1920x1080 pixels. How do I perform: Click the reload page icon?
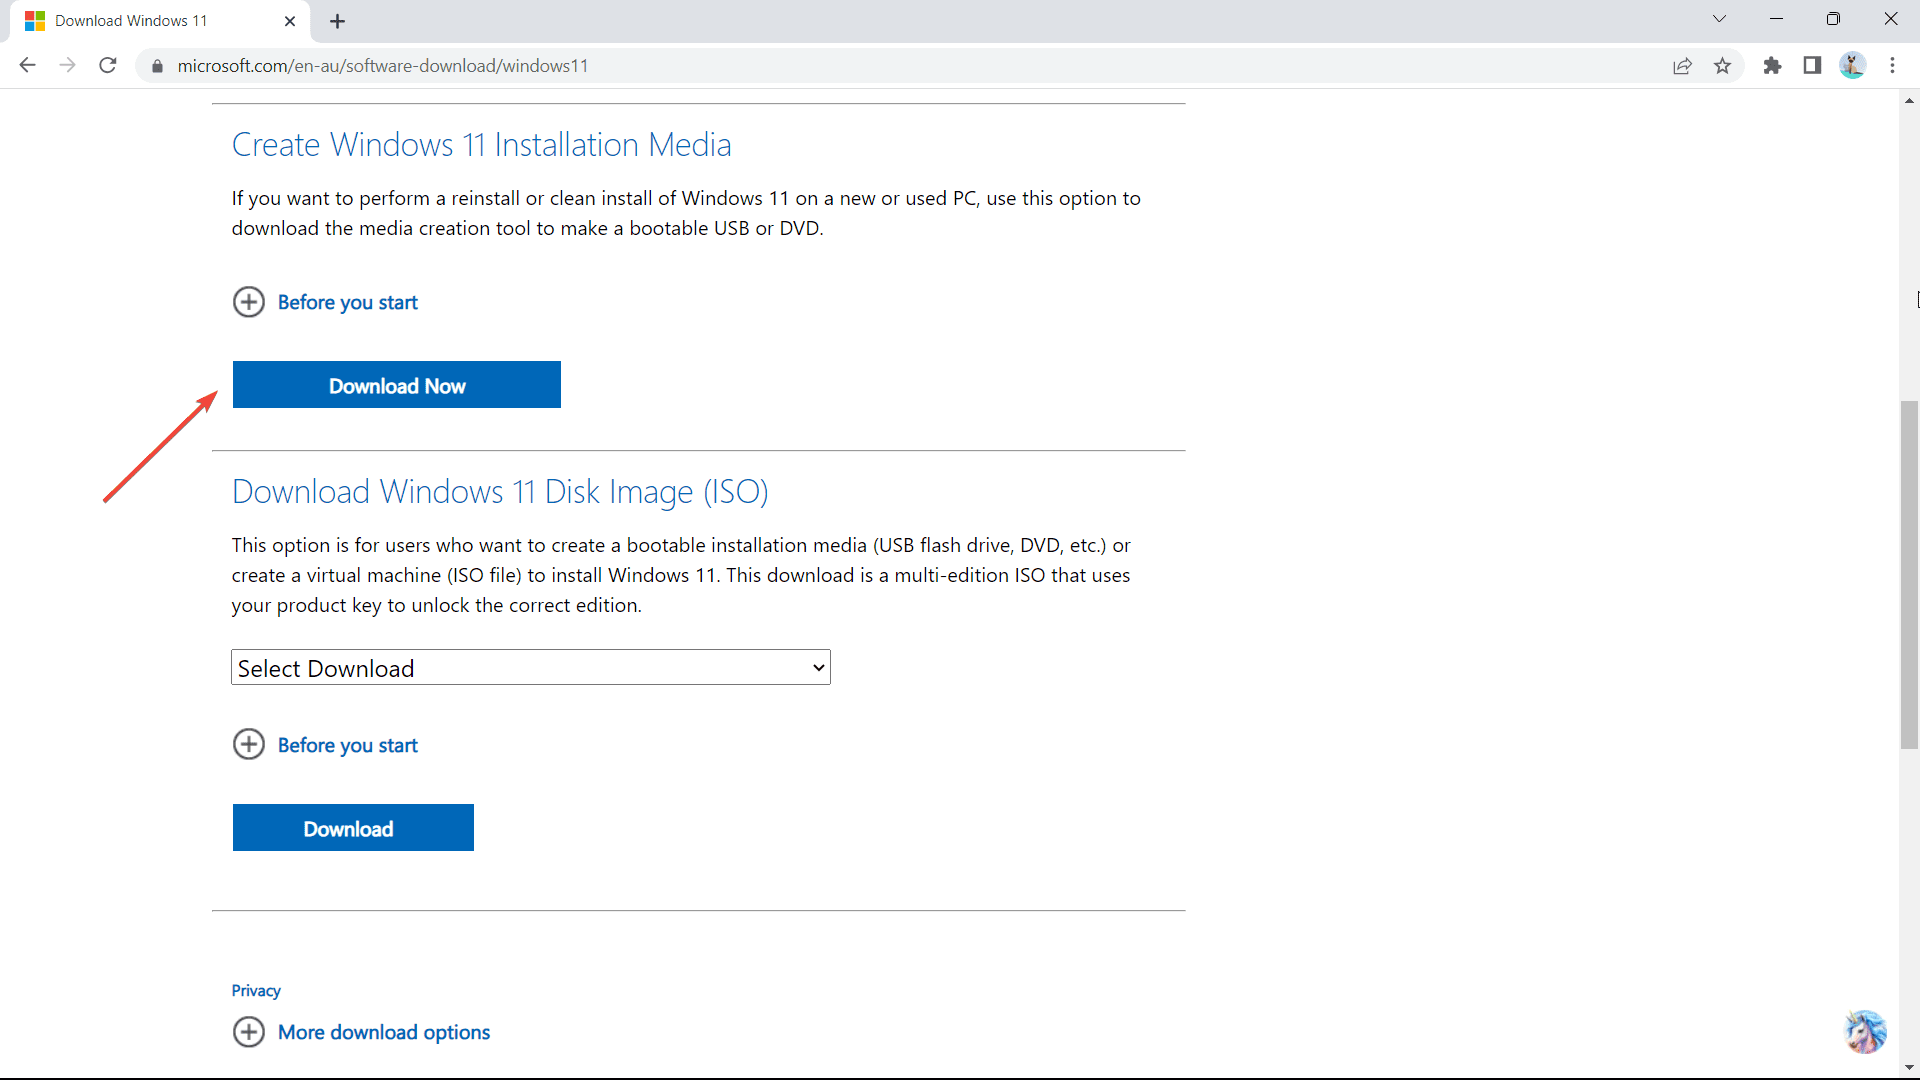[x=108, y=65]
